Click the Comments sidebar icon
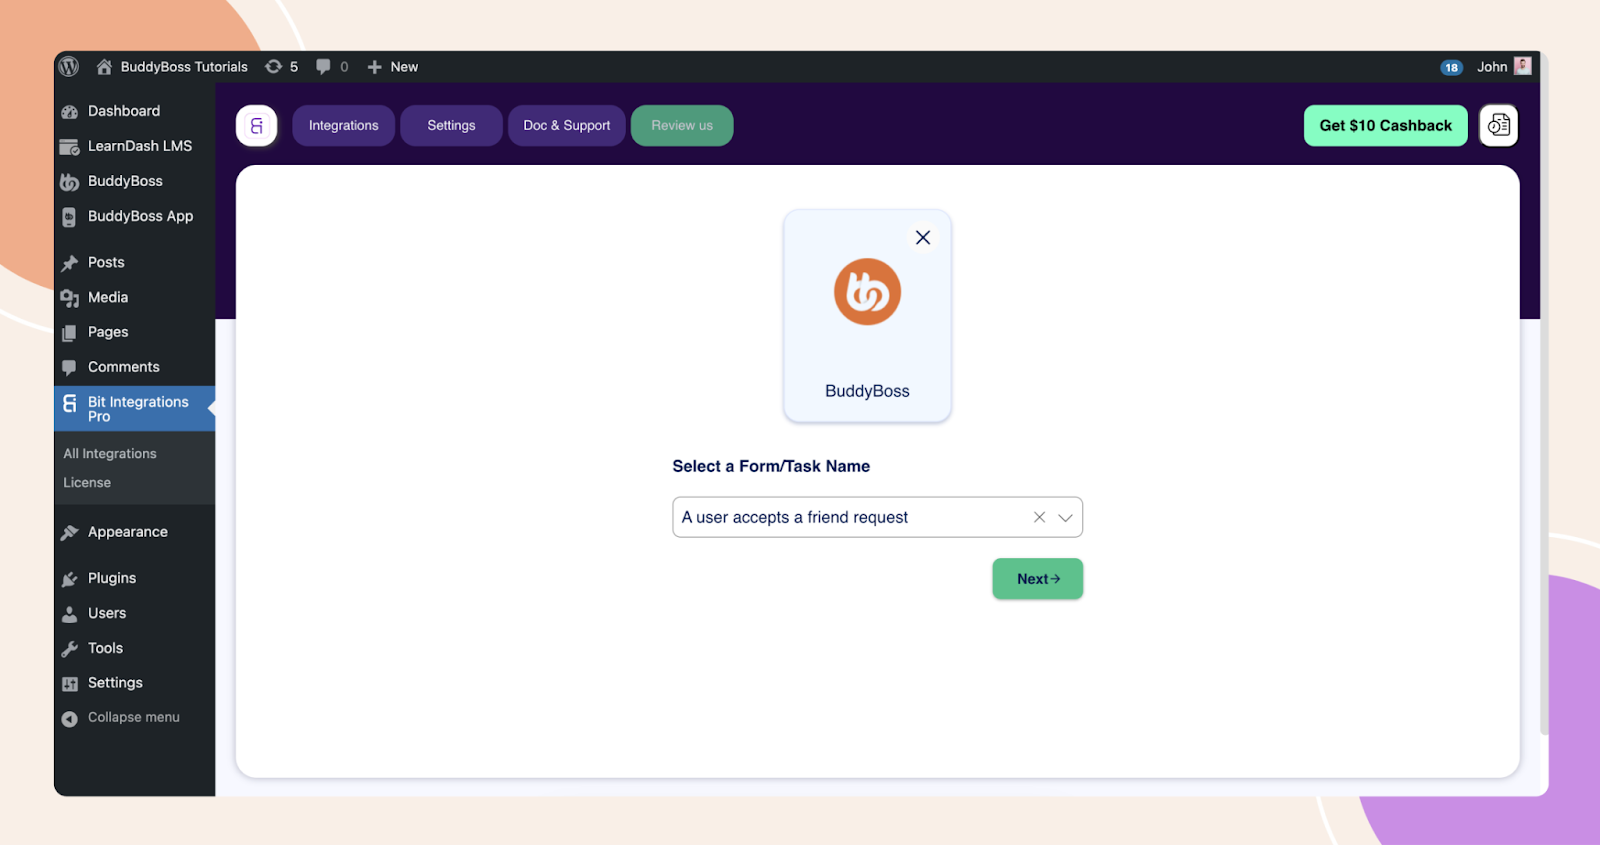This screenshot has width=1600, height=845. click(69, 367)
